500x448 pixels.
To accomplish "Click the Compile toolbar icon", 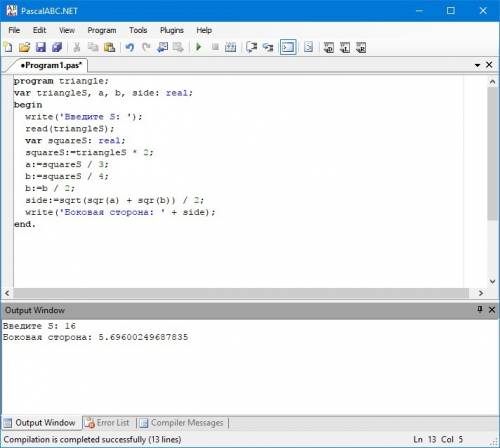I will coord(230,47).
